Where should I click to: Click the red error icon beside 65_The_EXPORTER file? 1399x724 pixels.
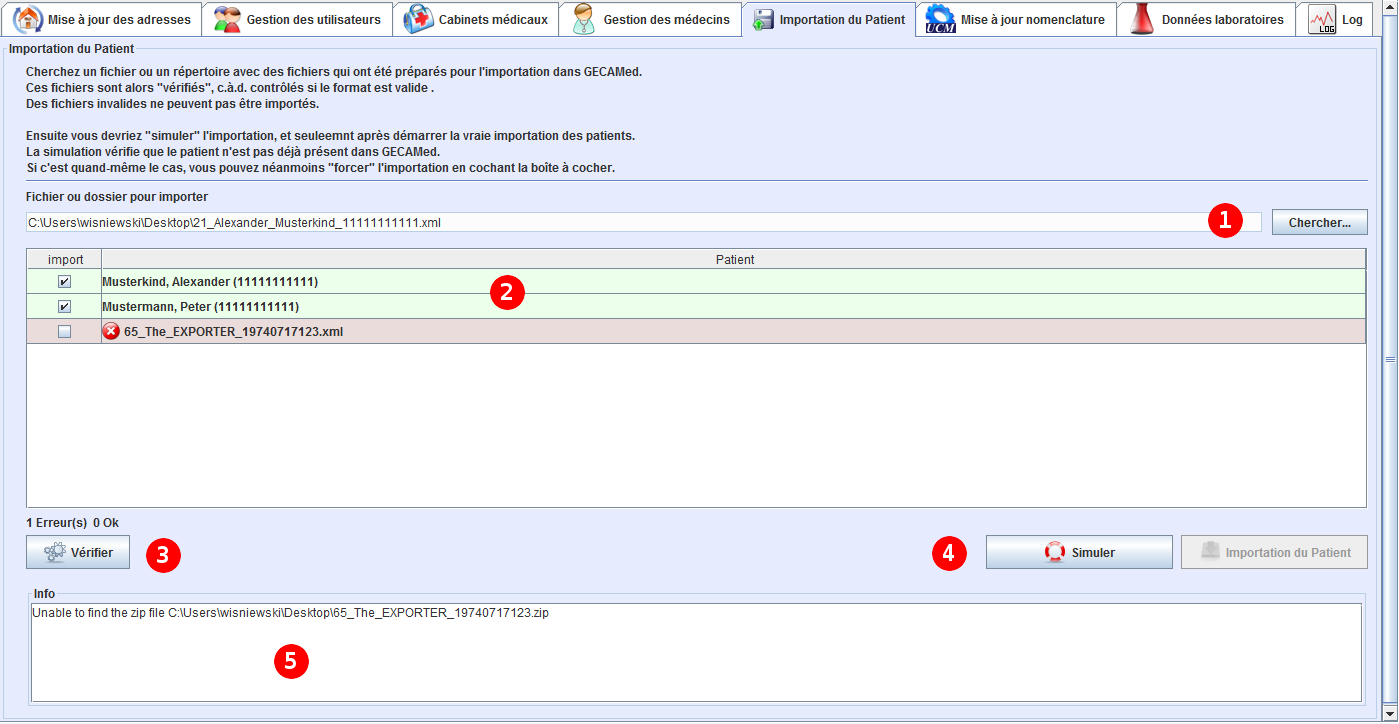click(111, 331)
